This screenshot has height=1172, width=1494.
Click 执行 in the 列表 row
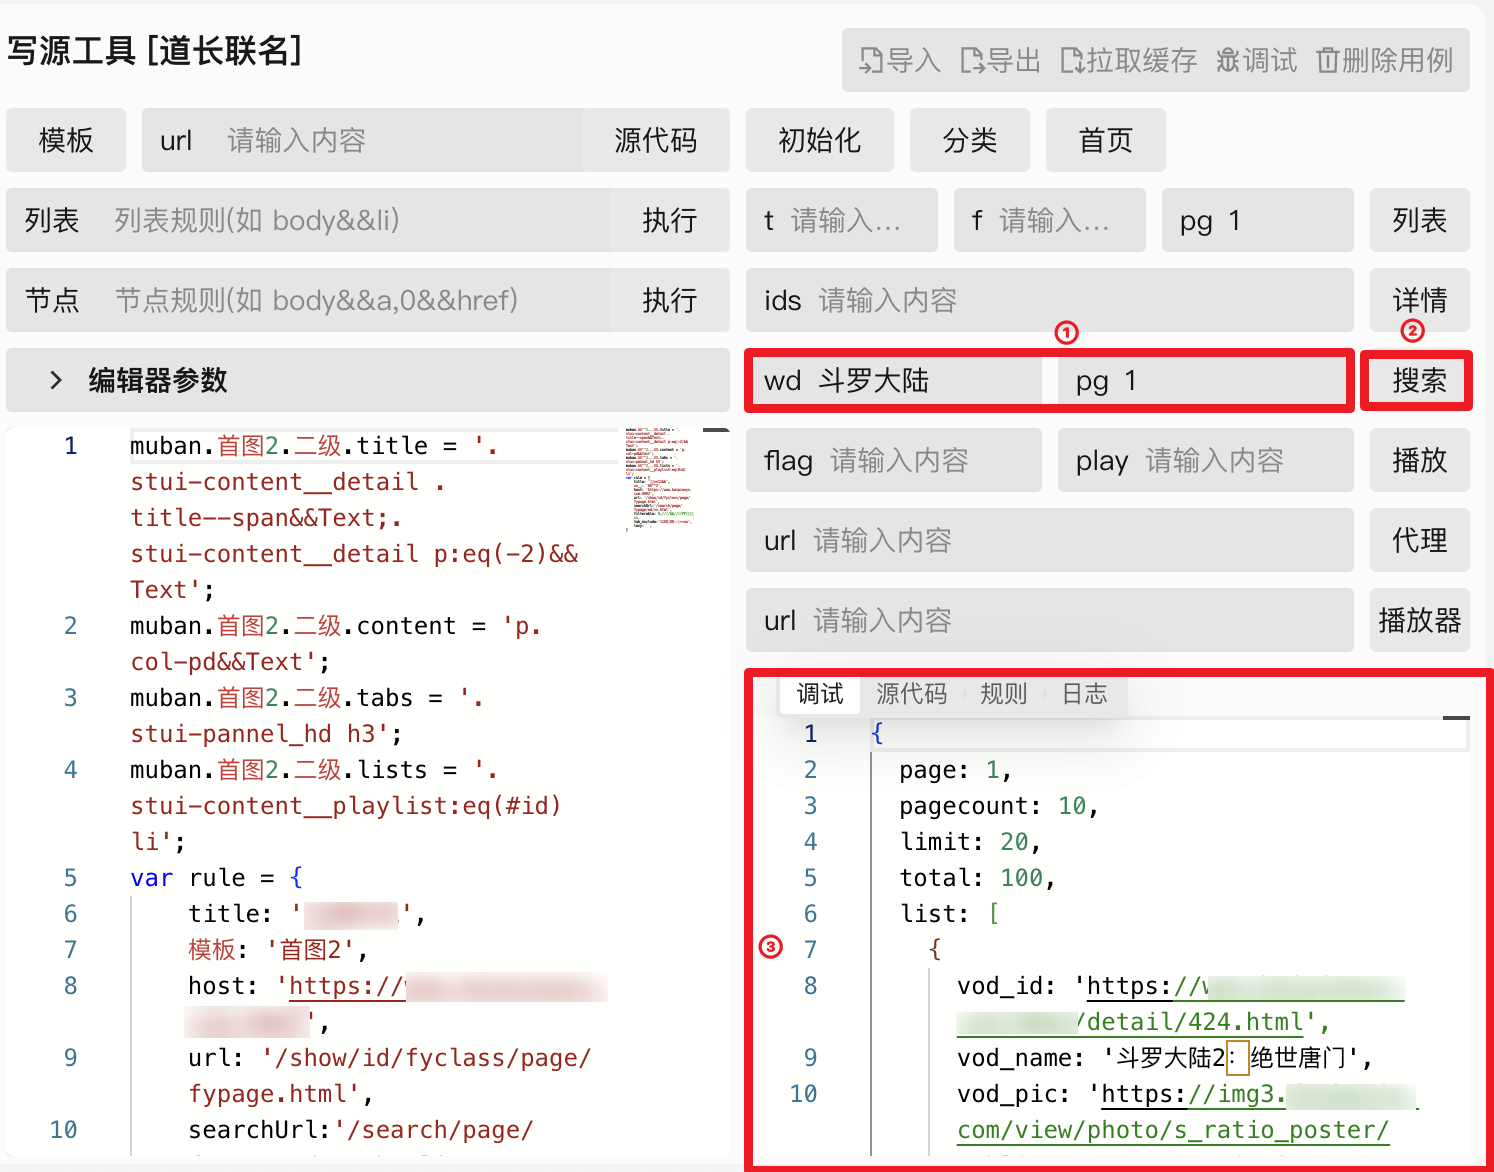coord(670,220)
